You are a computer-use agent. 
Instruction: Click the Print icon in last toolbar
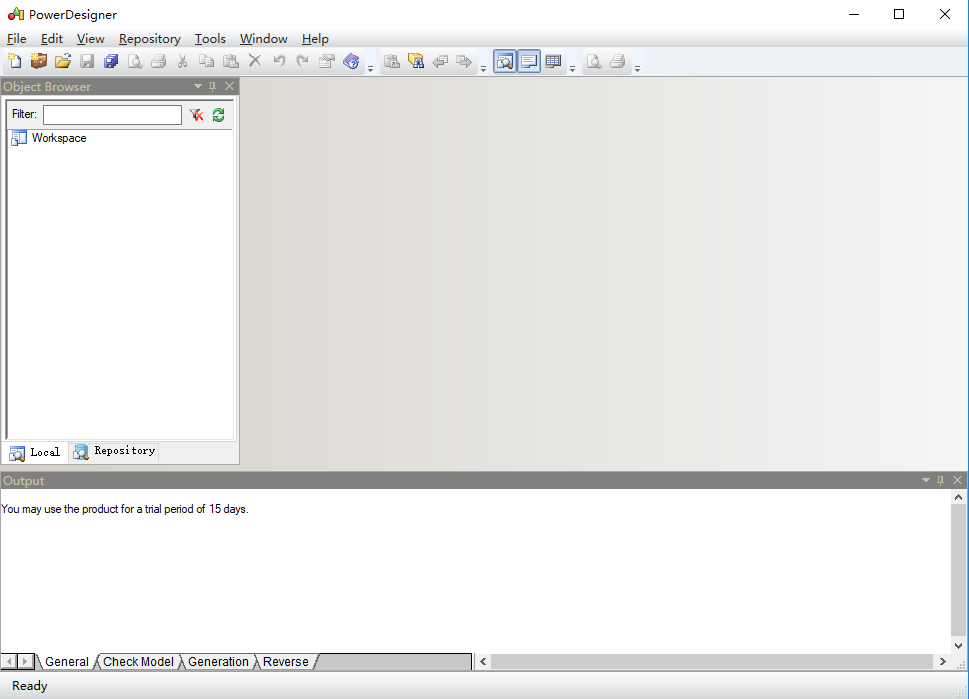[x=618, y=61]
